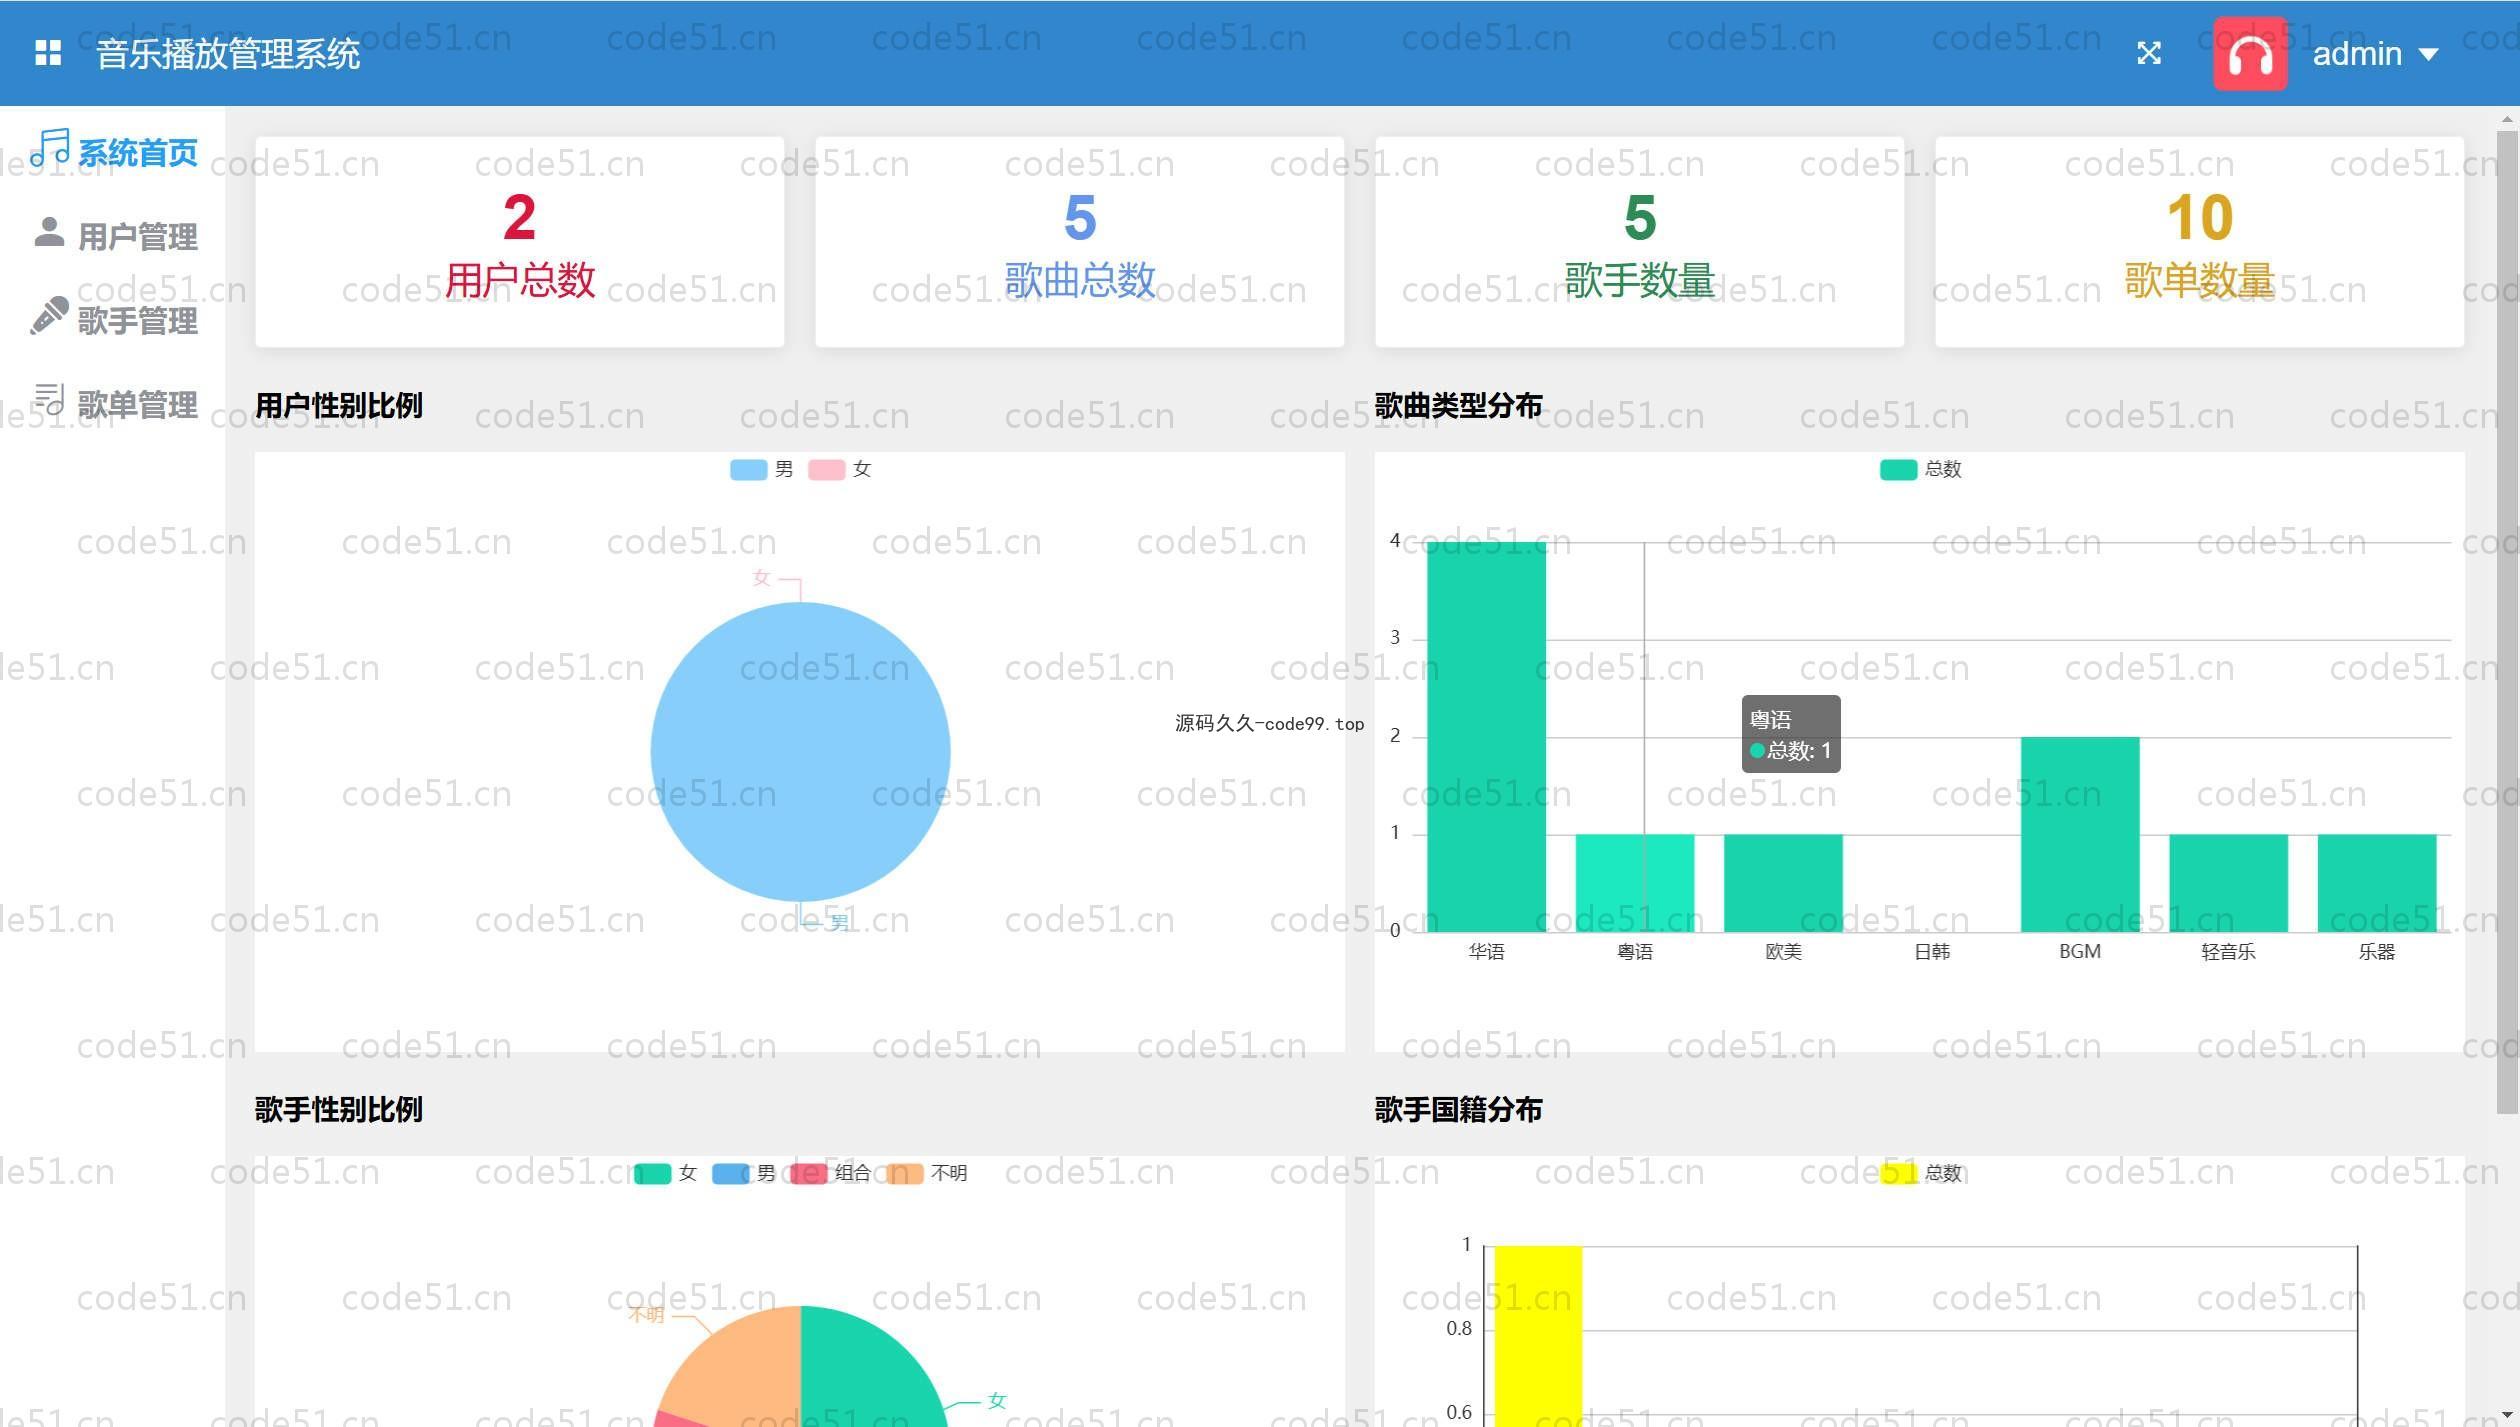Click the 华语 axis label
This screenshot has height=1427, width=2520.
click(x=1486, y=952)
